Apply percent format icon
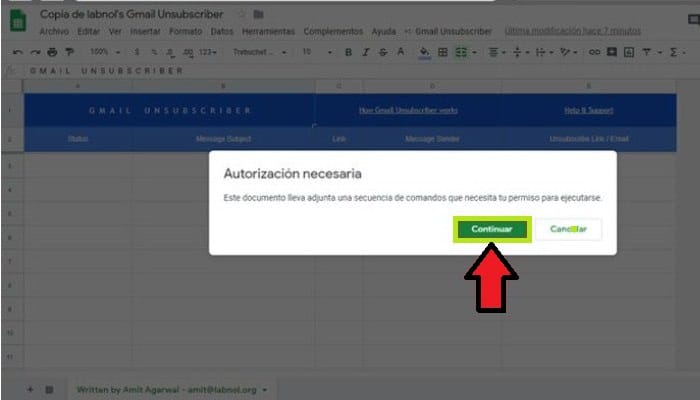Screen dimensions: 700x400 click(154, 53)
